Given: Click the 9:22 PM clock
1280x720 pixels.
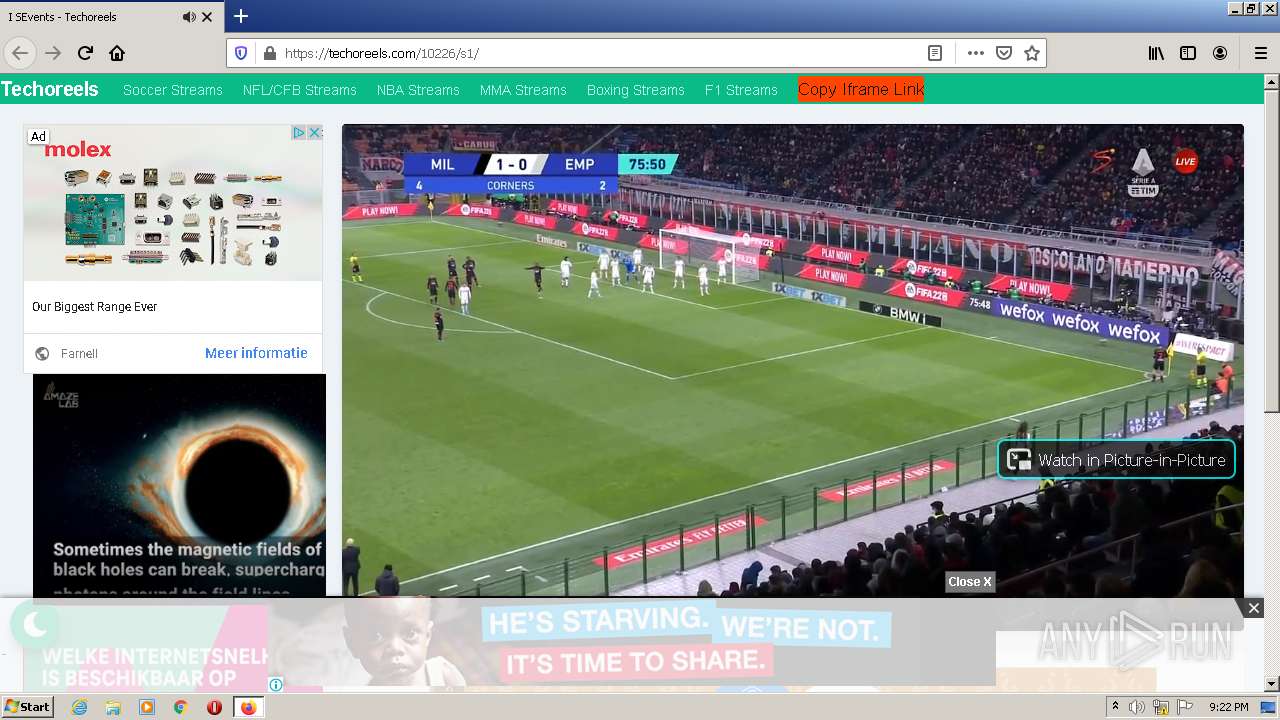Looking at the screenshot, I should (x=1228, y=707).
